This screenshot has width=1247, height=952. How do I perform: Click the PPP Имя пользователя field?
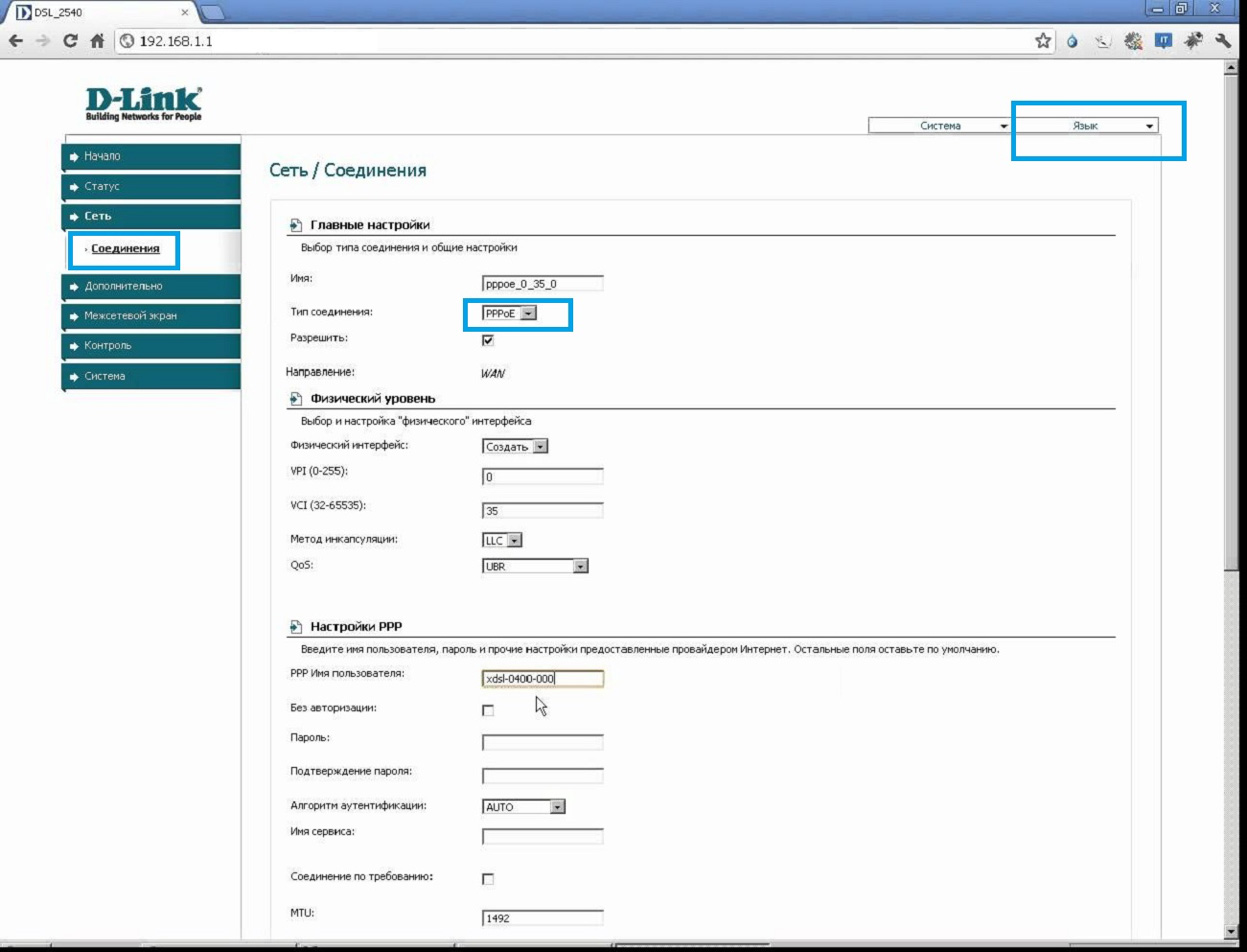543,679
